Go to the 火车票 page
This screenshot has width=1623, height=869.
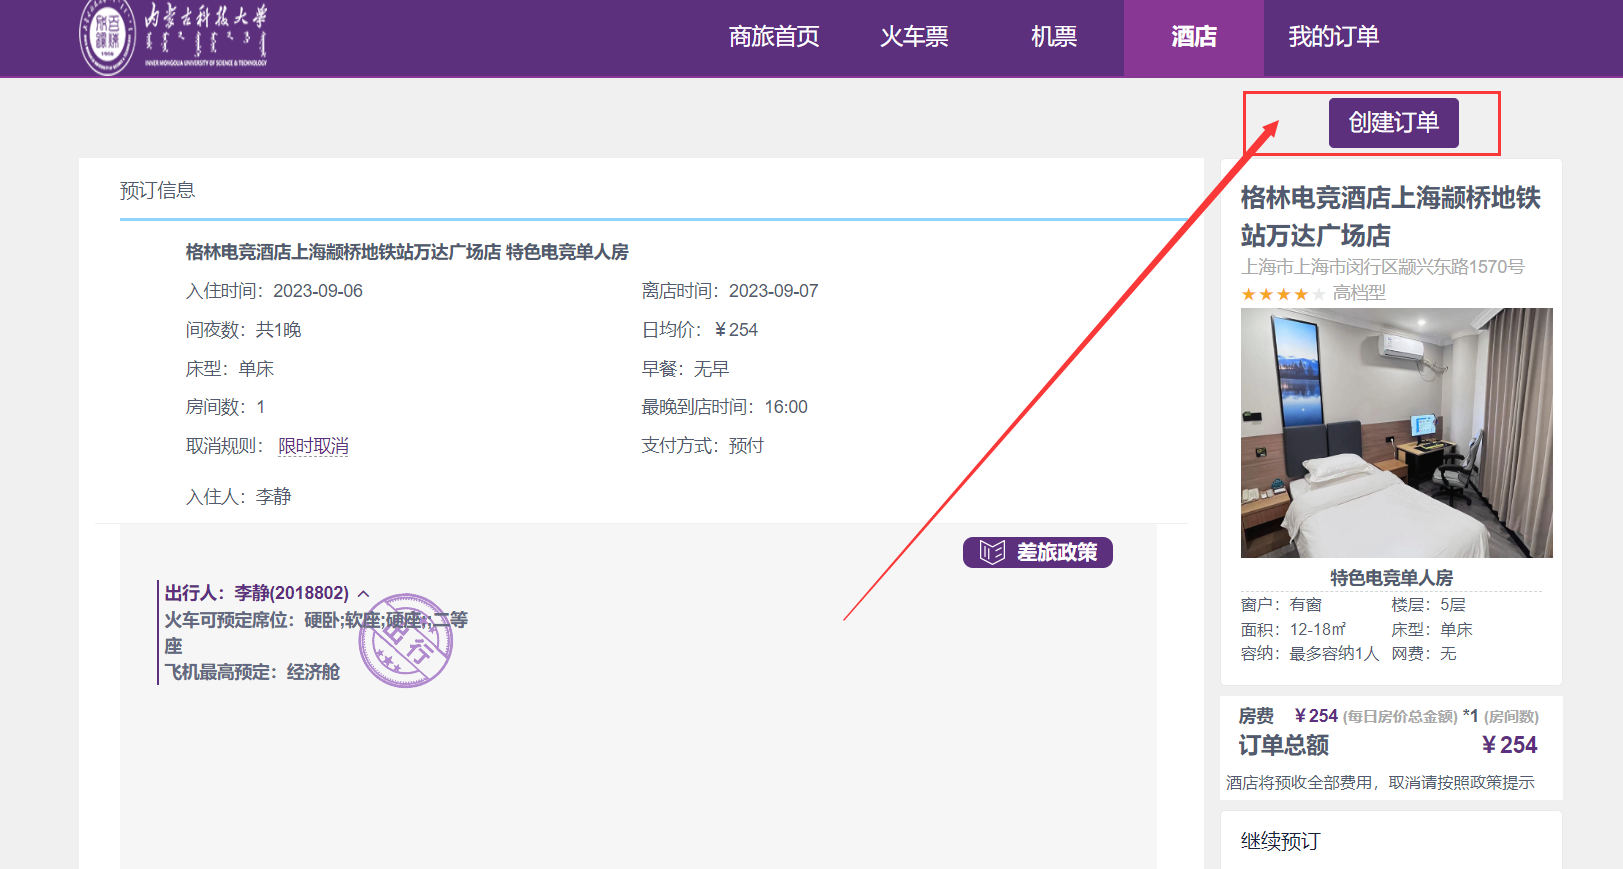(x=914, y=37)
